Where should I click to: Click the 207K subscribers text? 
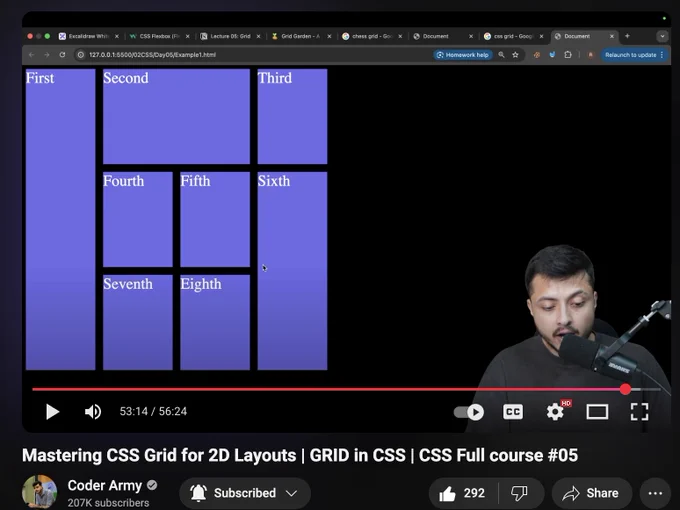click(x=108, y=503)
